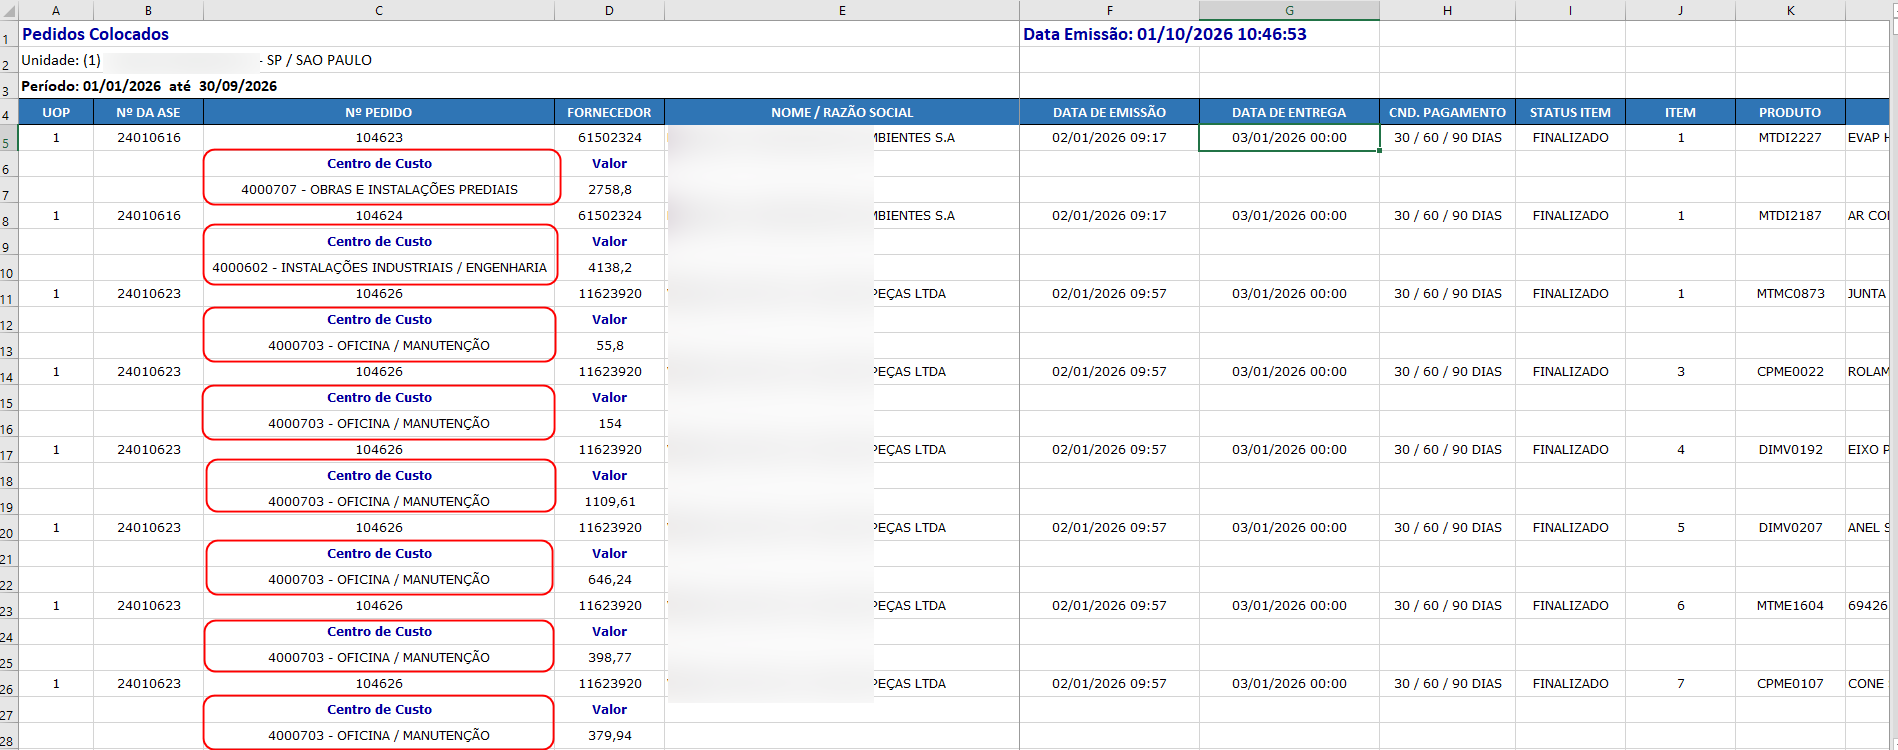The image size is (1898, 750).
Task: Click the 'Nº PEDIDO' header cell
Action: coord(379,112)
